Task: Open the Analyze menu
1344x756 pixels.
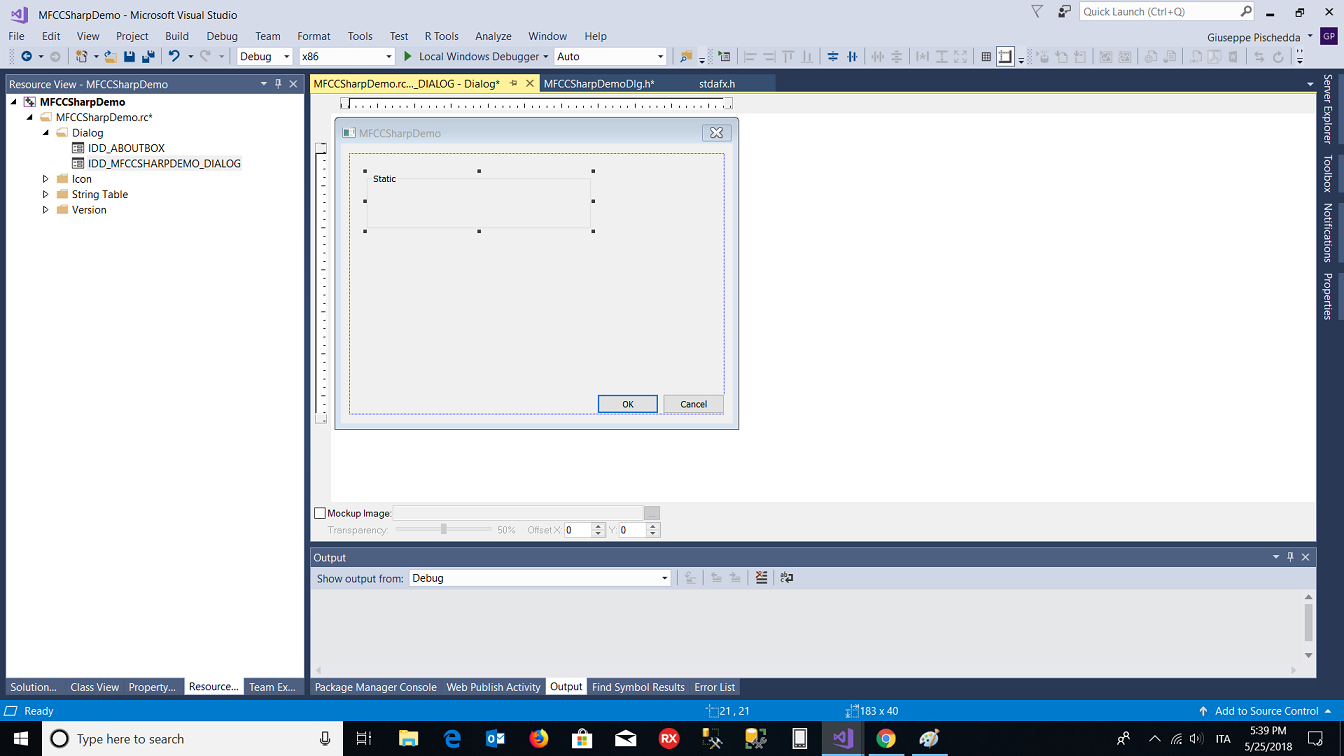Action: (x=493, y=36)
